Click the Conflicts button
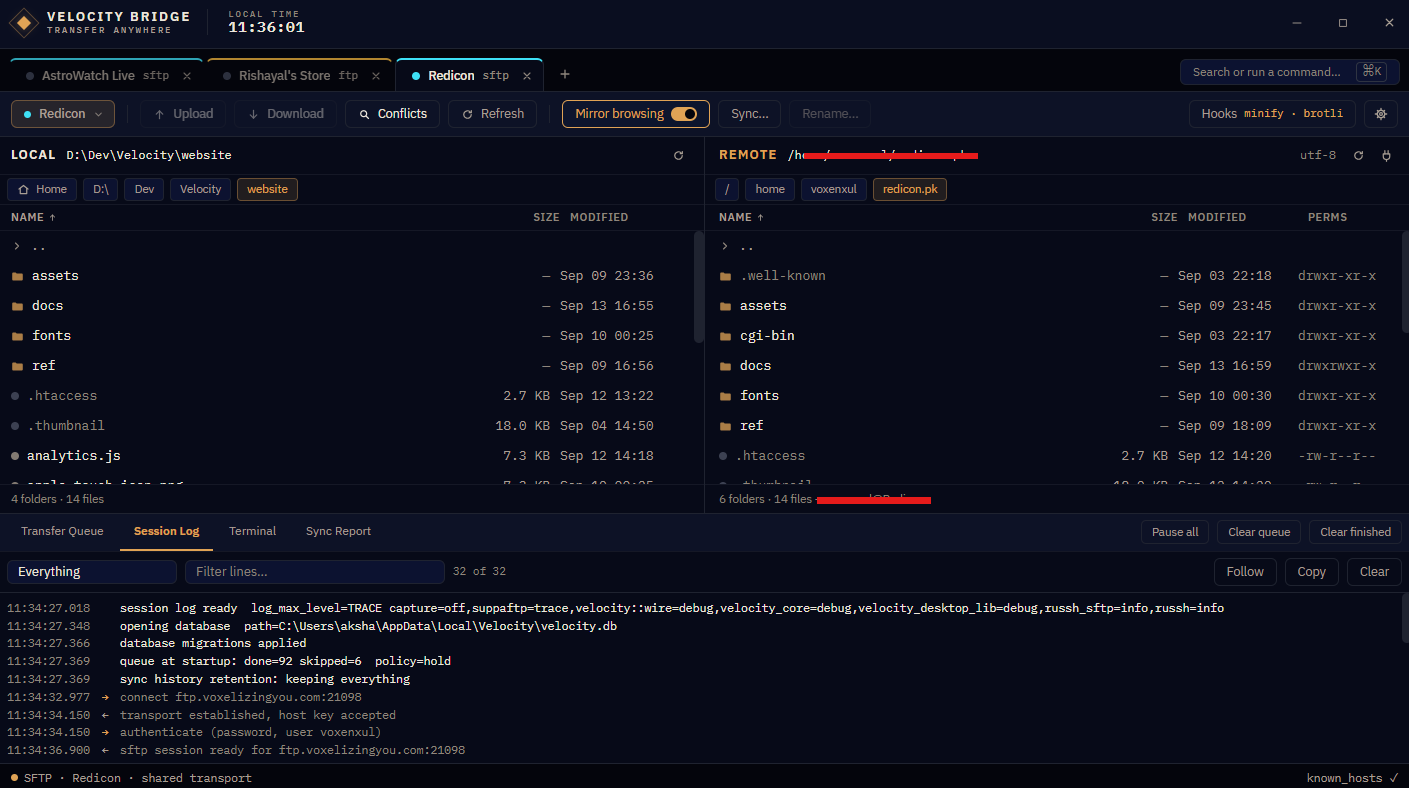 tap(393, 114)
